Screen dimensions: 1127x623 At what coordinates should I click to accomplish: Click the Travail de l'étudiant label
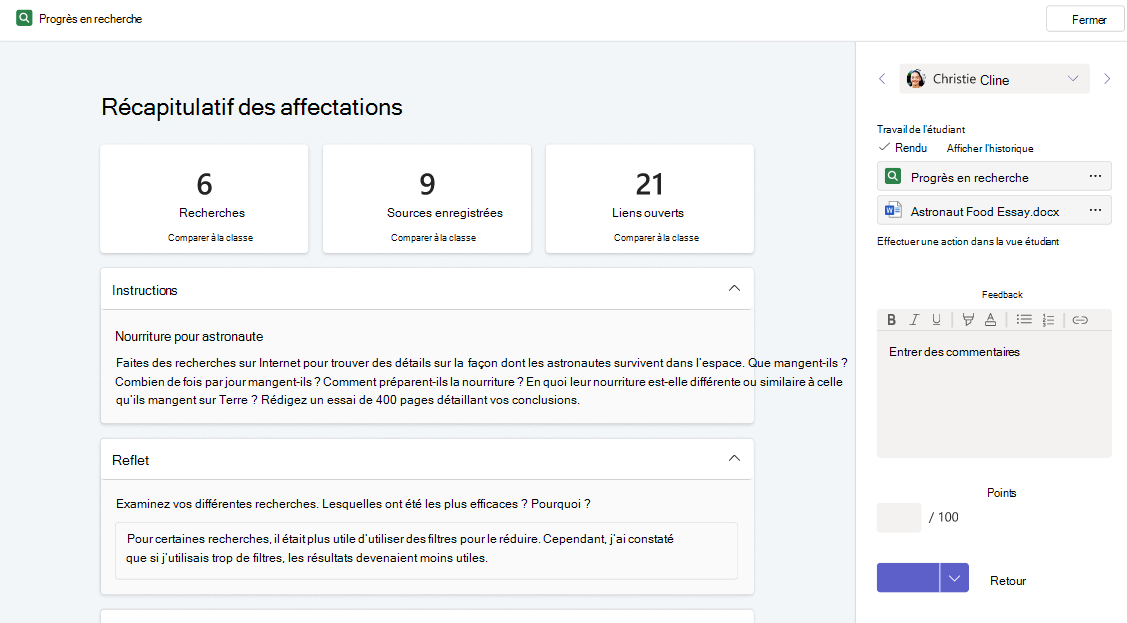[x=921, y=129]
